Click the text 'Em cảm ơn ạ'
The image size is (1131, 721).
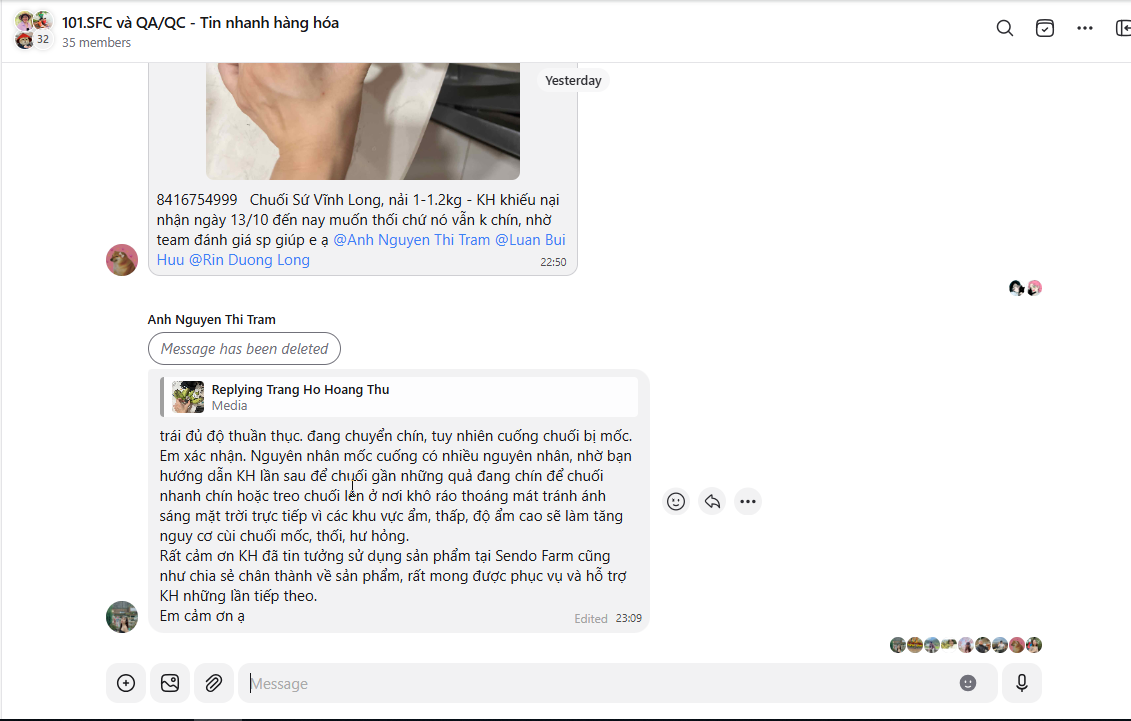click(x=202, y=616)
